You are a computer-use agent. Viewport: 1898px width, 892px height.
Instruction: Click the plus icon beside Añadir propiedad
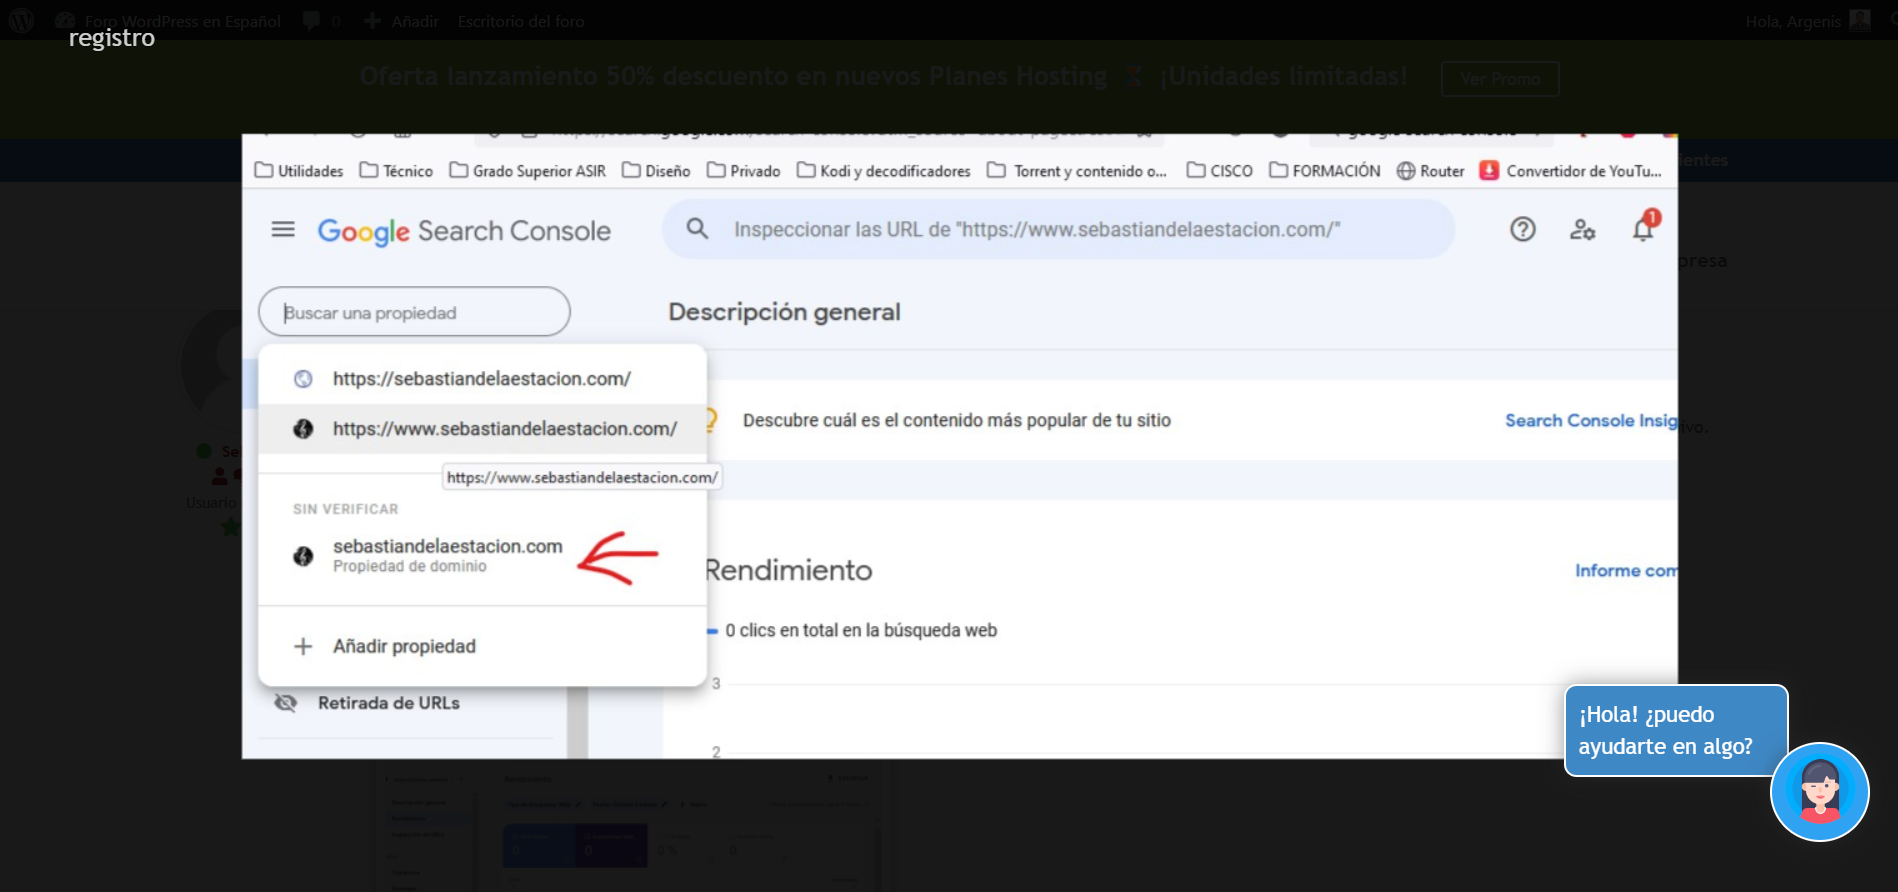pyautogui.click(x=303, y=646)
